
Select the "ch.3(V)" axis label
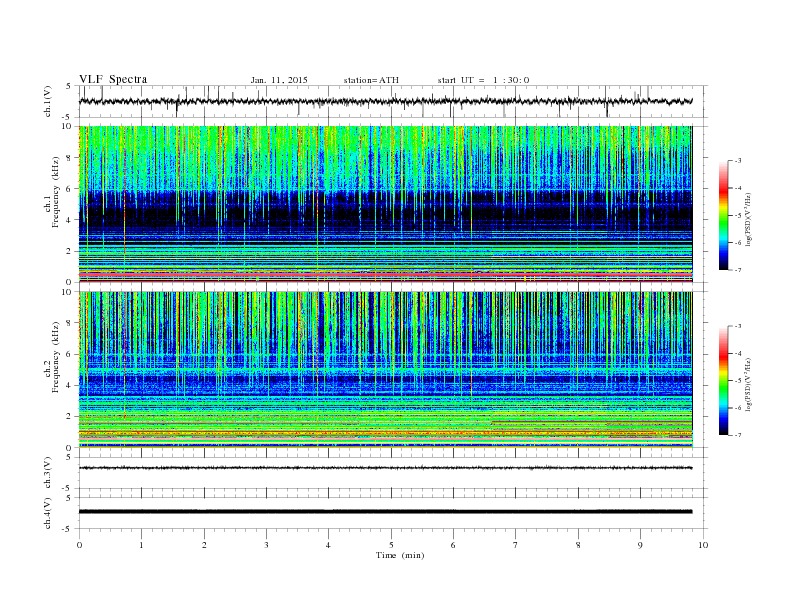point(47,473)
